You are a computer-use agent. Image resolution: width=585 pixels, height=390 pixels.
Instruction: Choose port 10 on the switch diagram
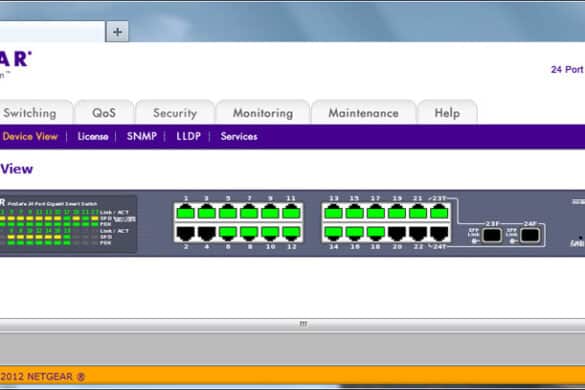[x=270, y=233]
